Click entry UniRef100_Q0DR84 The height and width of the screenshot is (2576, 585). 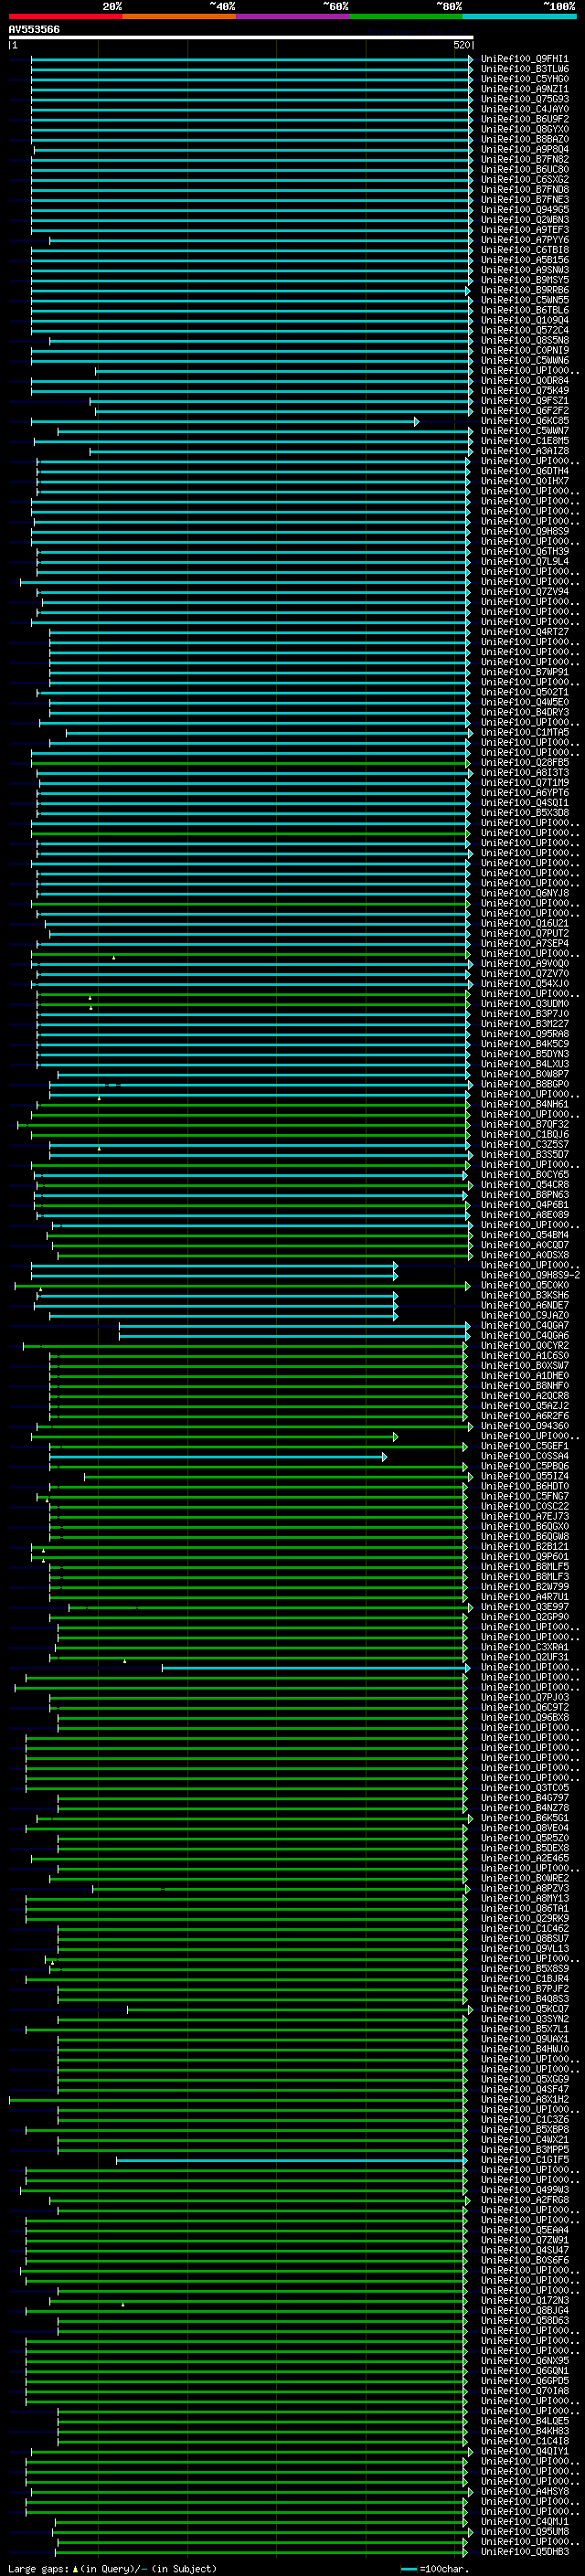525,380
